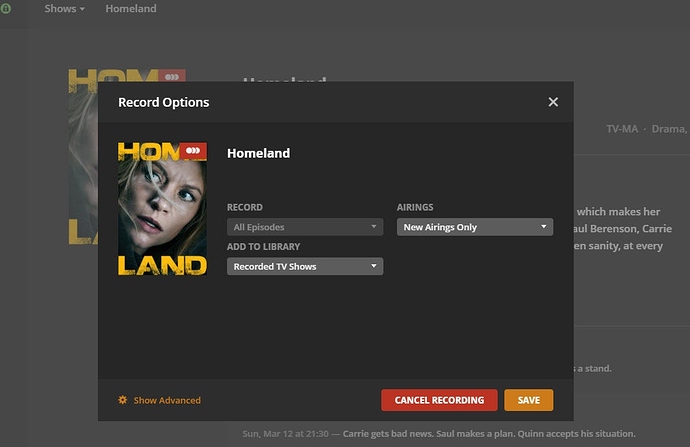Click the background Homeland poster behind the dialog
The image size is (690, 447).
pos(83,156)
